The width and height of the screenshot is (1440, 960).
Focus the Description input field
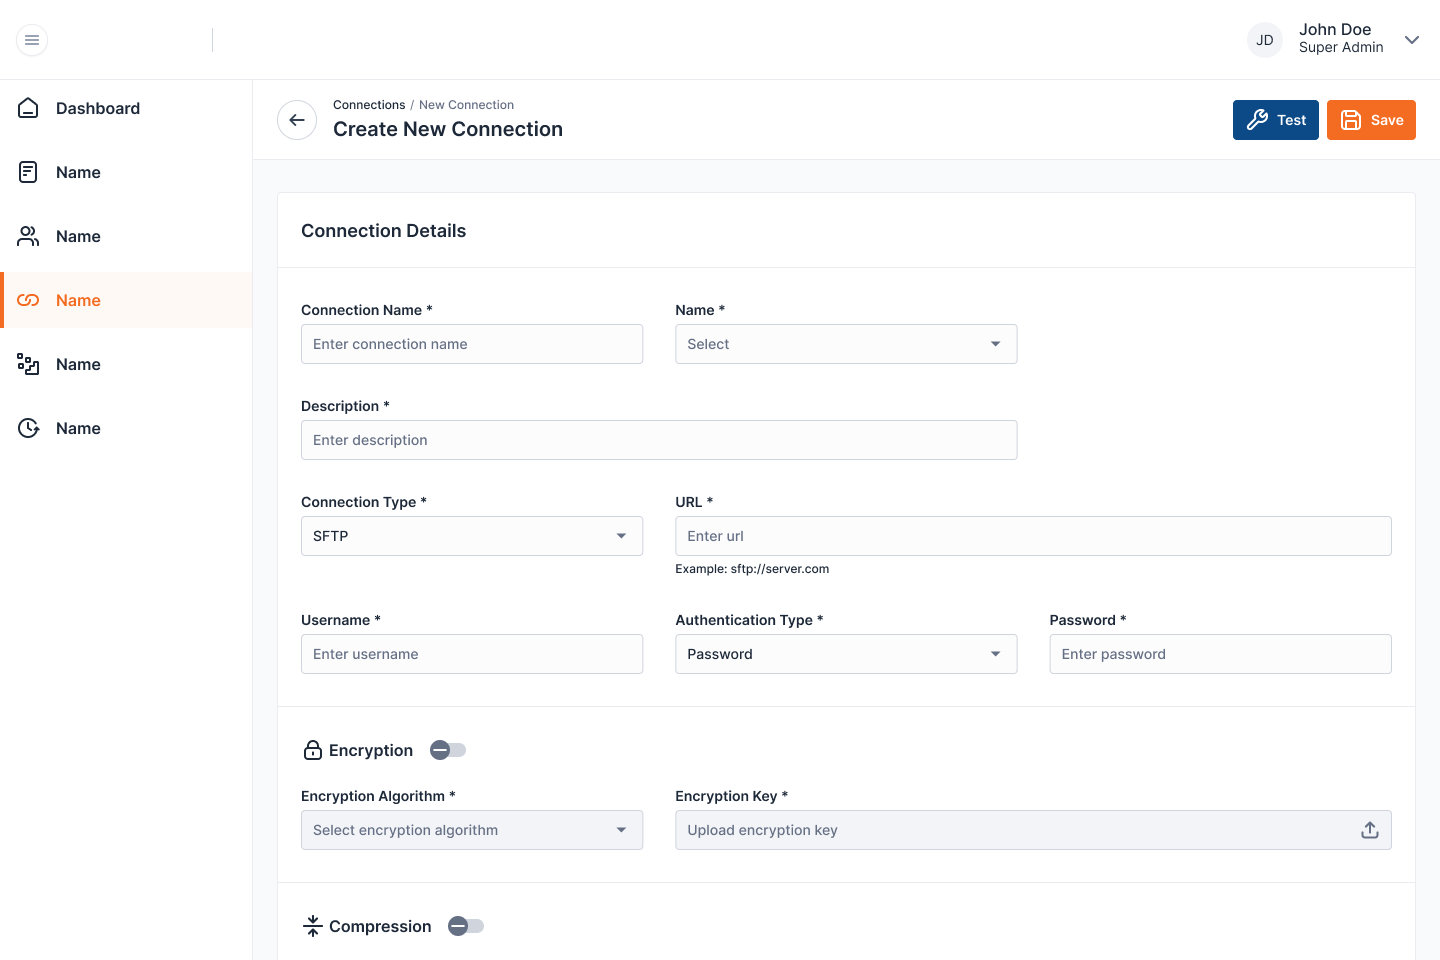pos(659,440)
